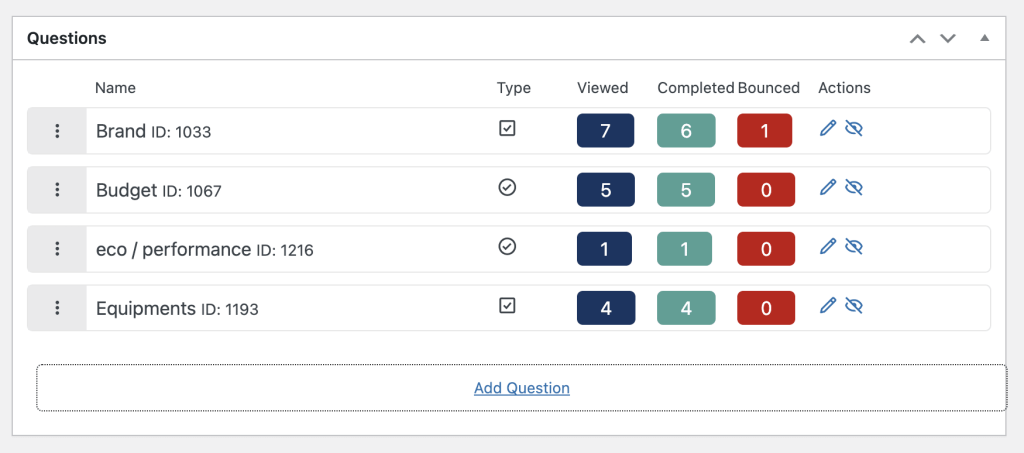Edit the Equipments question with pencil icon
Viewport: 1024px width, 453px height.
pos(827,306)
